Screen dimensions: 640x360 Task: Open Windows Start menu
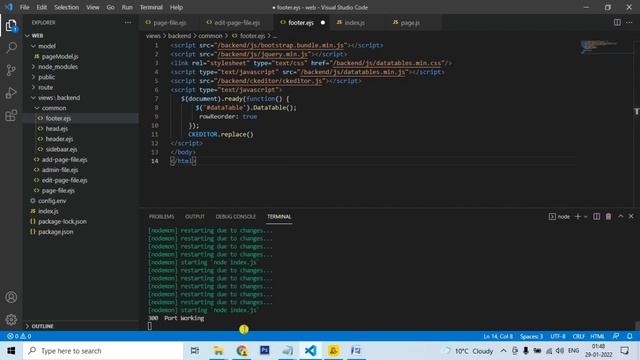[x=11, y=351]
